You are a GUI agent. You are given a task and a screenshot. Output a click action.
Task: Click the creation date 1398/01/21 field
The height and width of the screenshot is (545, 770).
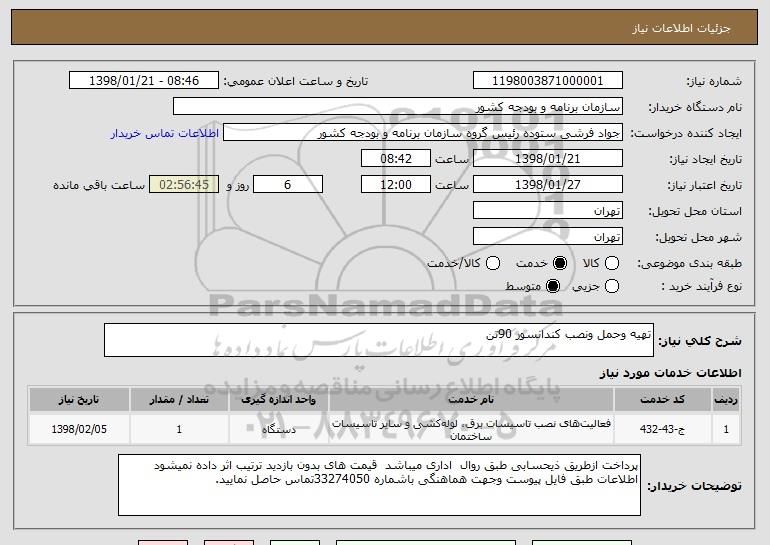(x=548, y=159)
